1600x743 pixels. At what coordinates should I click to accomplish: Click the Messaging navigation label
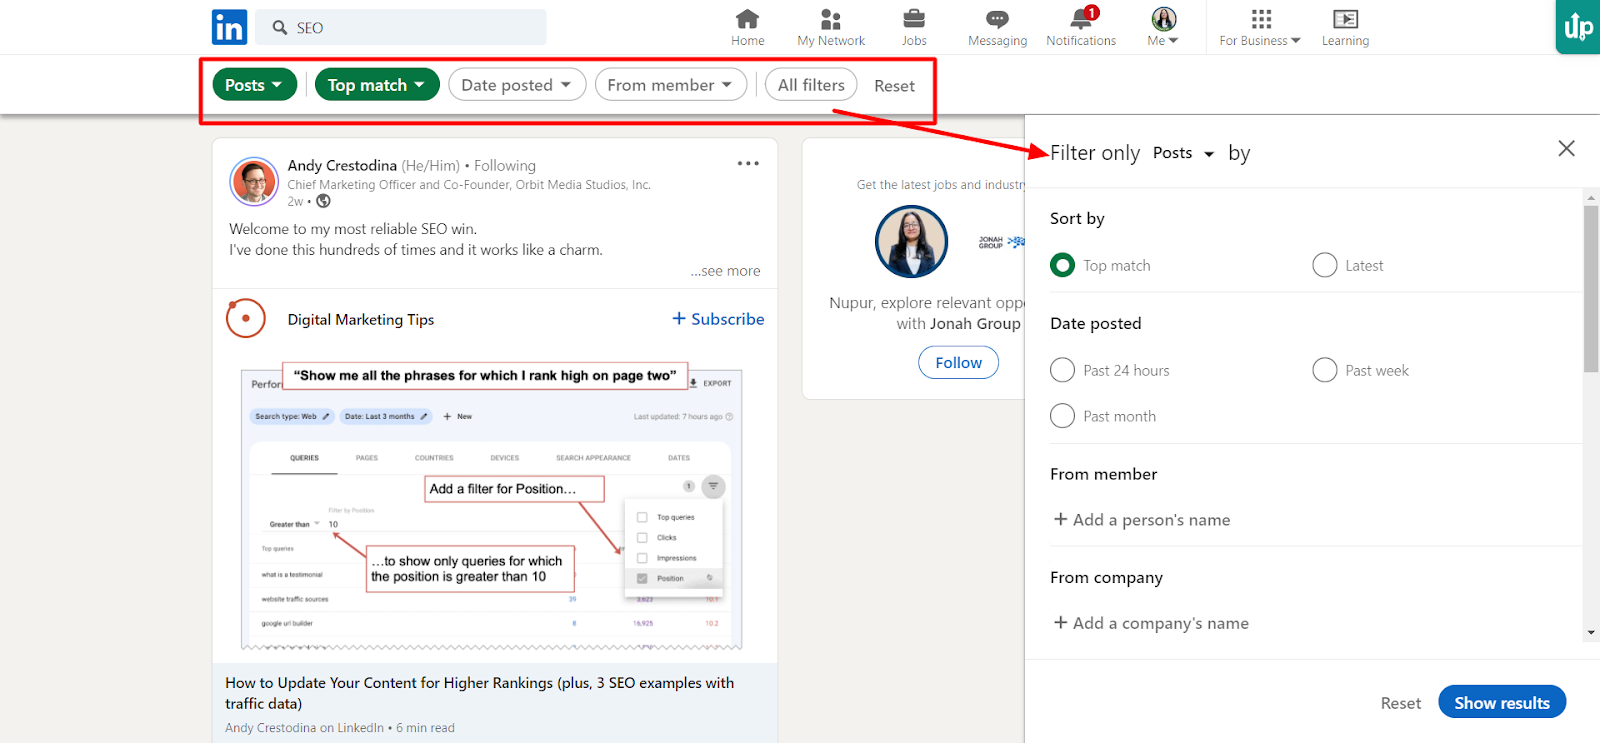tap(998, 41)
